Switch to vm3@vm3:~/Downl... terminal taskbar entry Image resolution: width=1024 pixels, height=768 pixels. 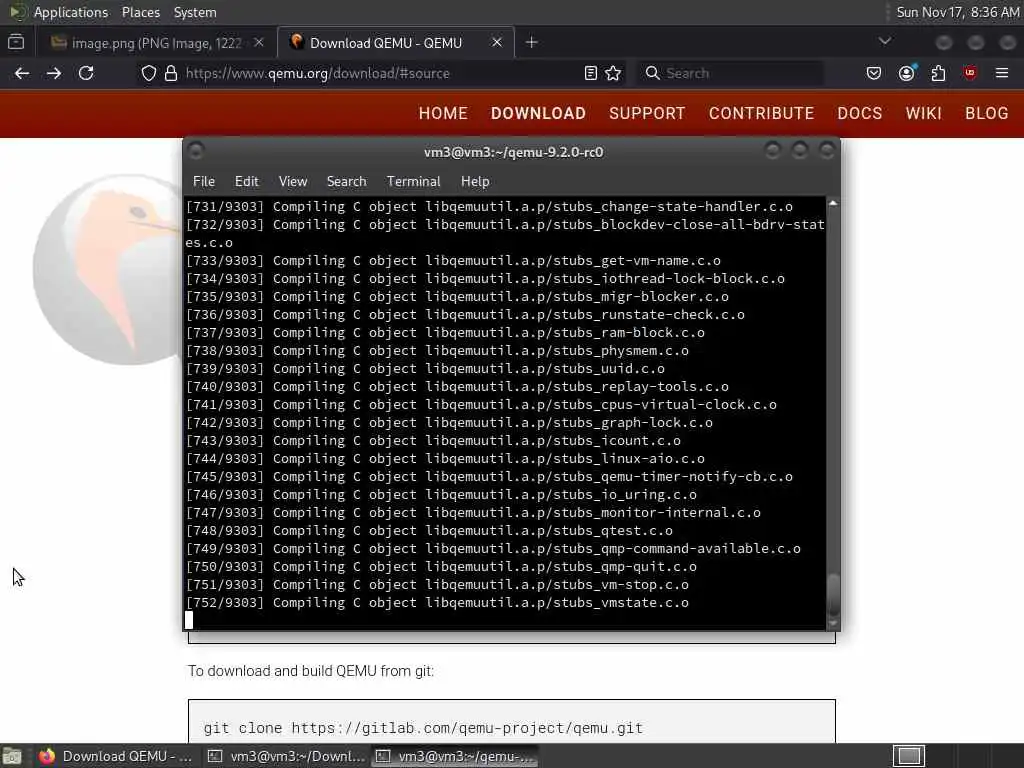pyautogui.click(x=286, y=756)
